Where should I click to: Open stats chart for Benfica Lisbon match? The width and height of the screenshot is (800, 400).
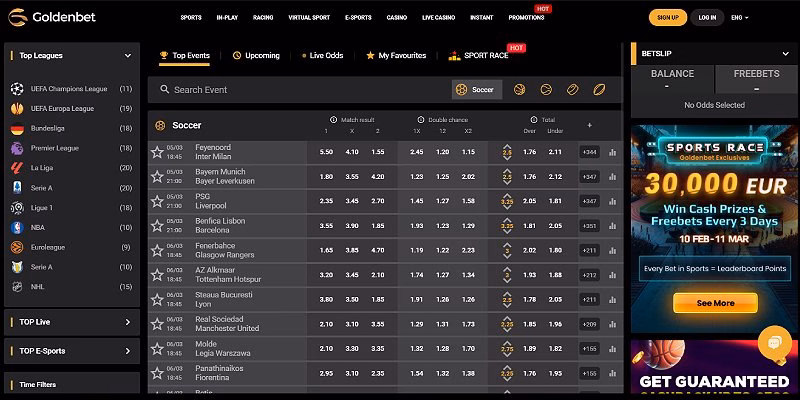[x=612, y=226]
